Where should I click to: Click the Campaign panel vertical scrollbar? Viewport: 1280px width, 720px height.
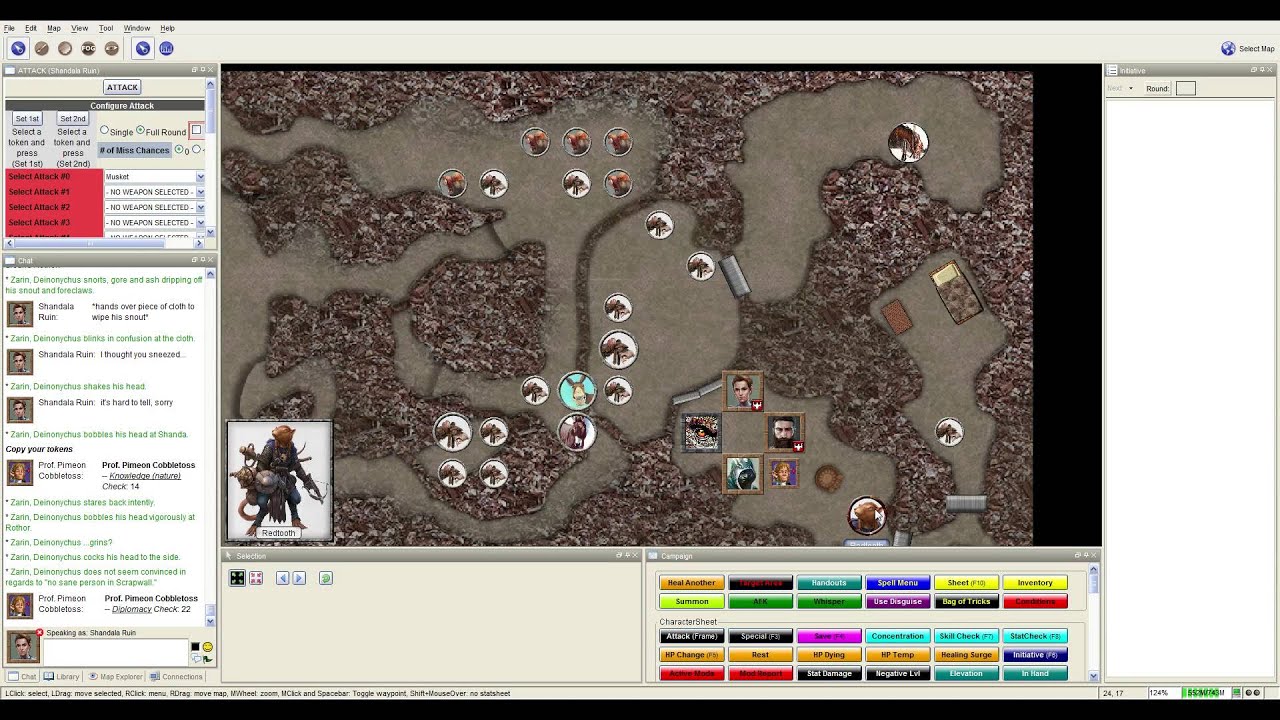click(x=1093, y=624)
